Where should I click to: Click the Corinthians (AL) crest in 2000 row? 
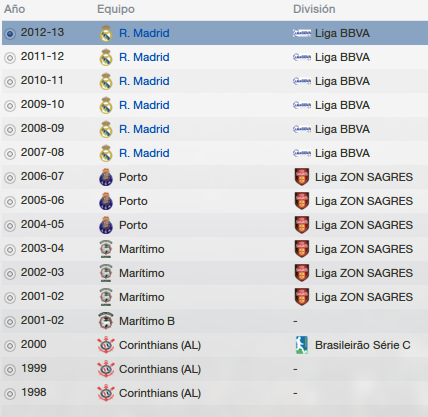(106, 345)
